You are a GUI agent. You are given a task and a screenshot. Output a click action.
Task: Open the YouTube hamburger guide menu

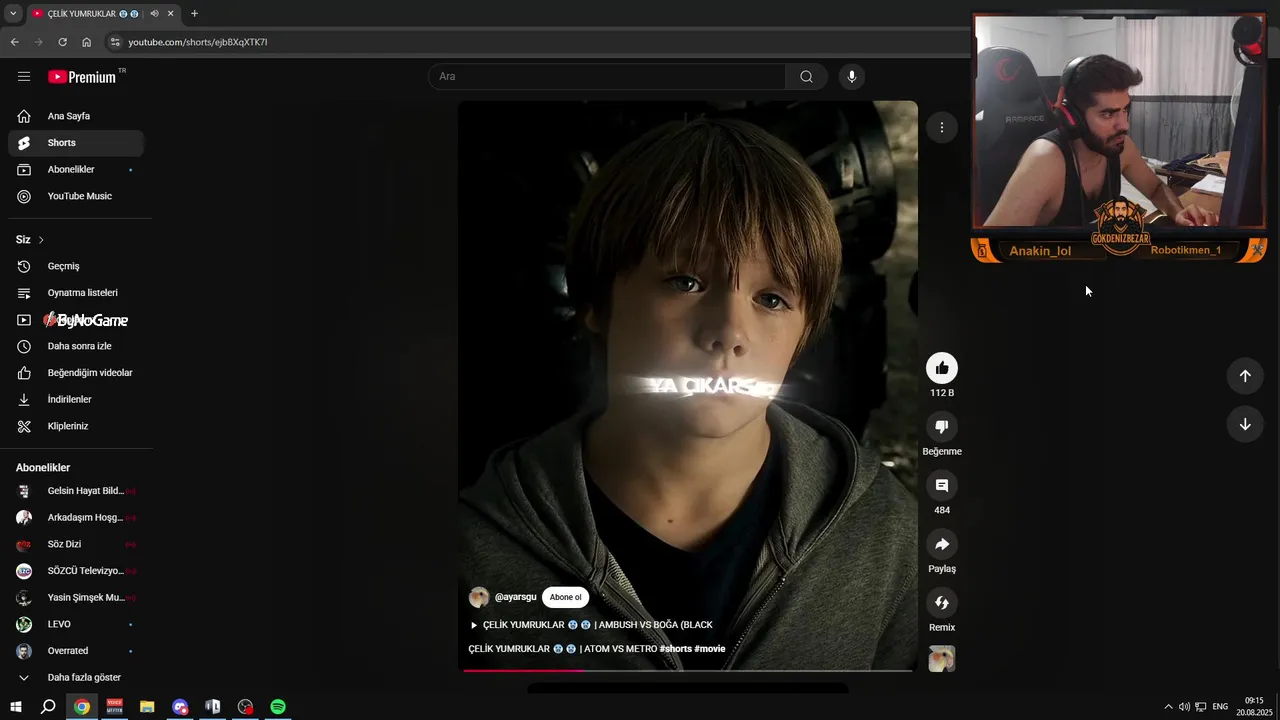[24, 77]
